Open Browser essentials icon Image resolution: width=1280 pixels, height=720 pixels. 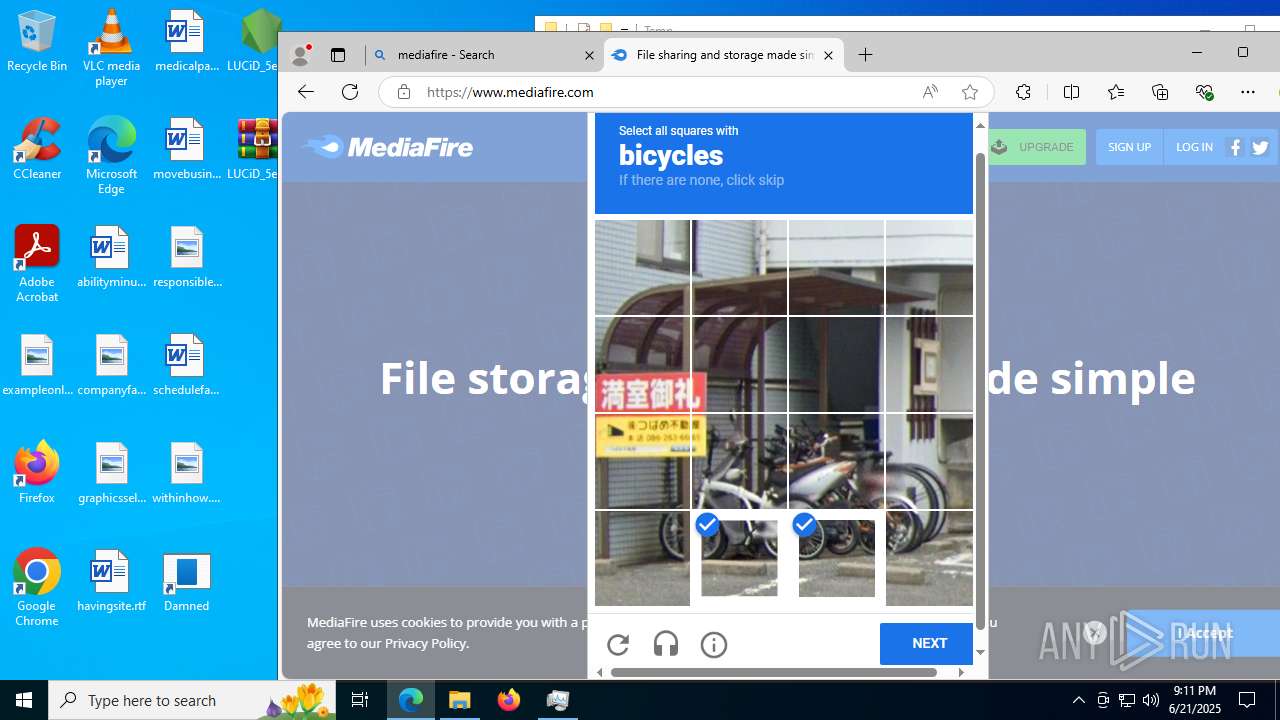click(x=1204, y=92)
